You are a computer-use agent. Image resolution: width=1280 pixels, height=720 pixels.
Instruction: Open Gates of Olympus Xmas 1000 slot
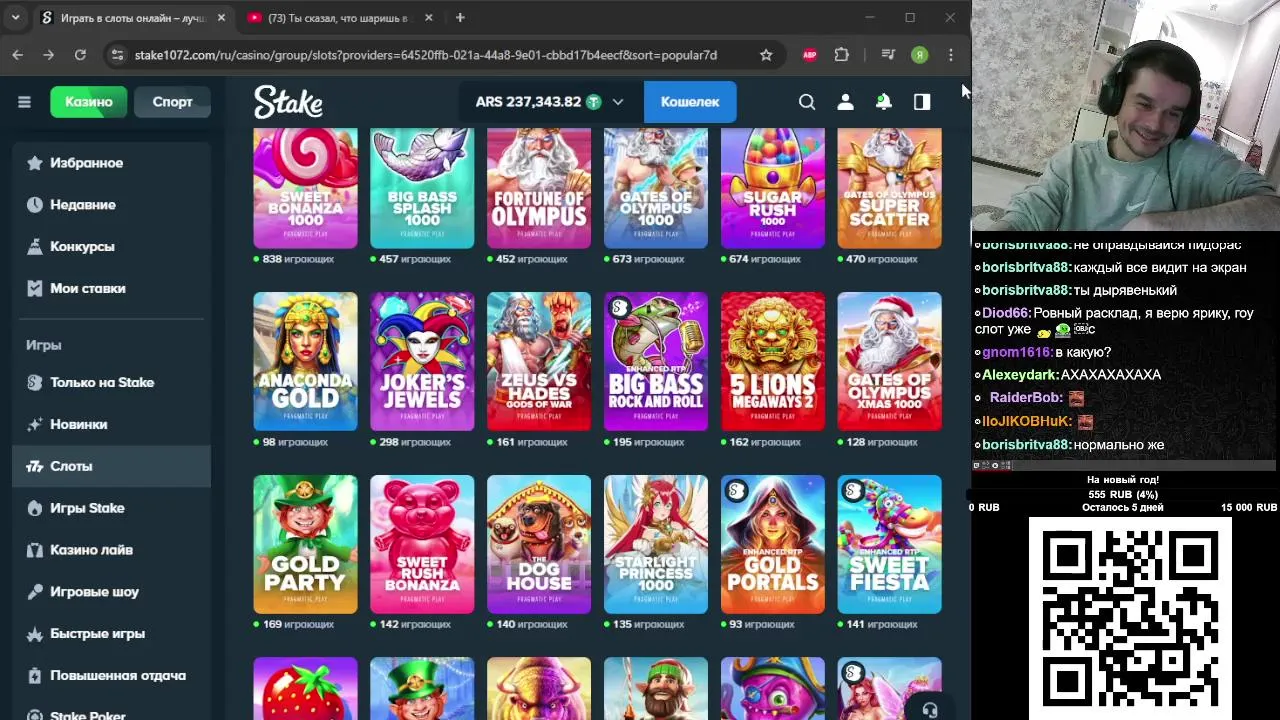tap(889, 361)
